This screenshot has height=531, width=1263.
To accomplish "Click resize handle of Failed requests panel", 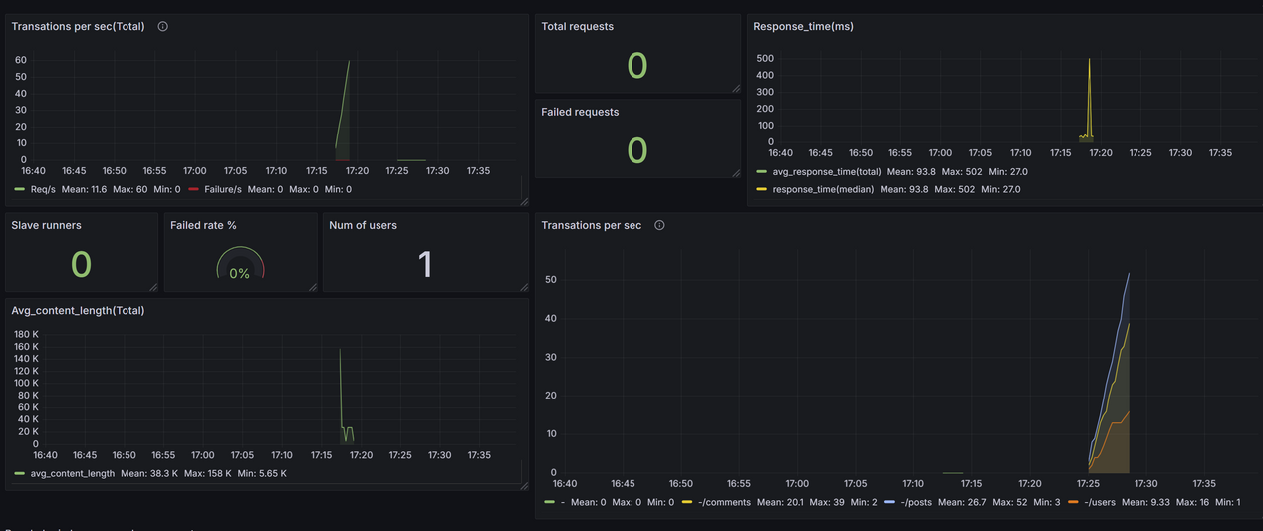I will 736,173.
